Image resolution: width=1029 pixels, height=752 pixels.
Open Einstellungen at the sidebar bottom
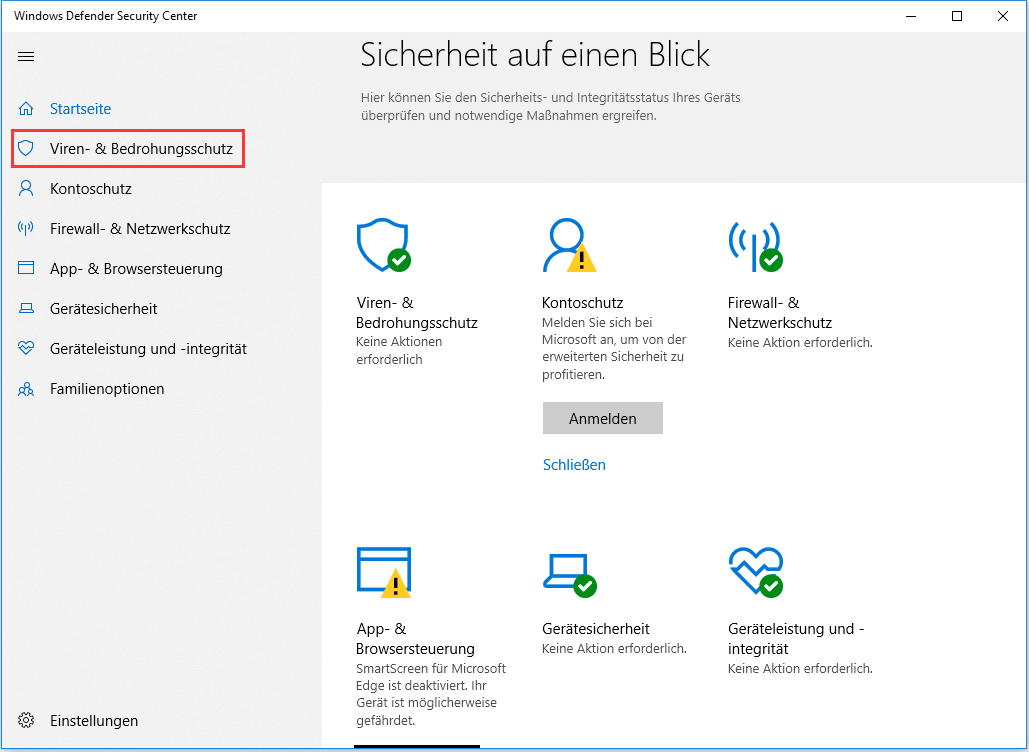tap(94, 721)
